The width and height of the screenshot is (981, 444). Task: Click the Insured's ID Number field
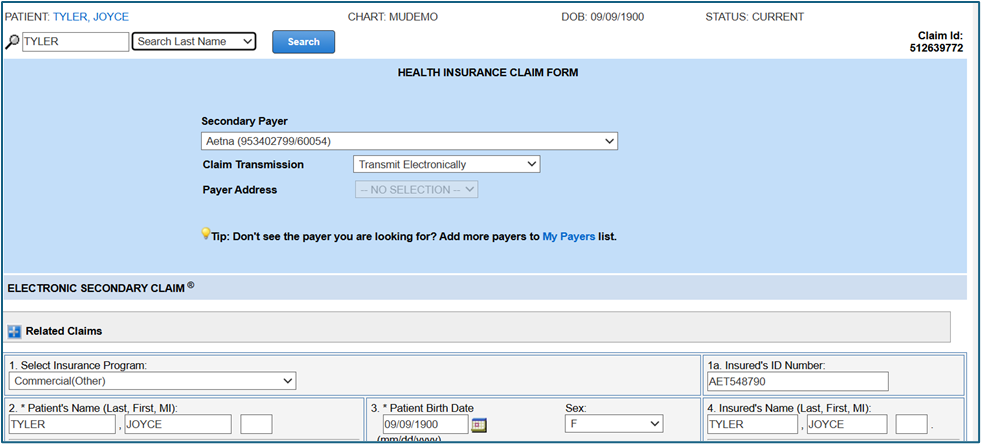click(x=798, y=381)
